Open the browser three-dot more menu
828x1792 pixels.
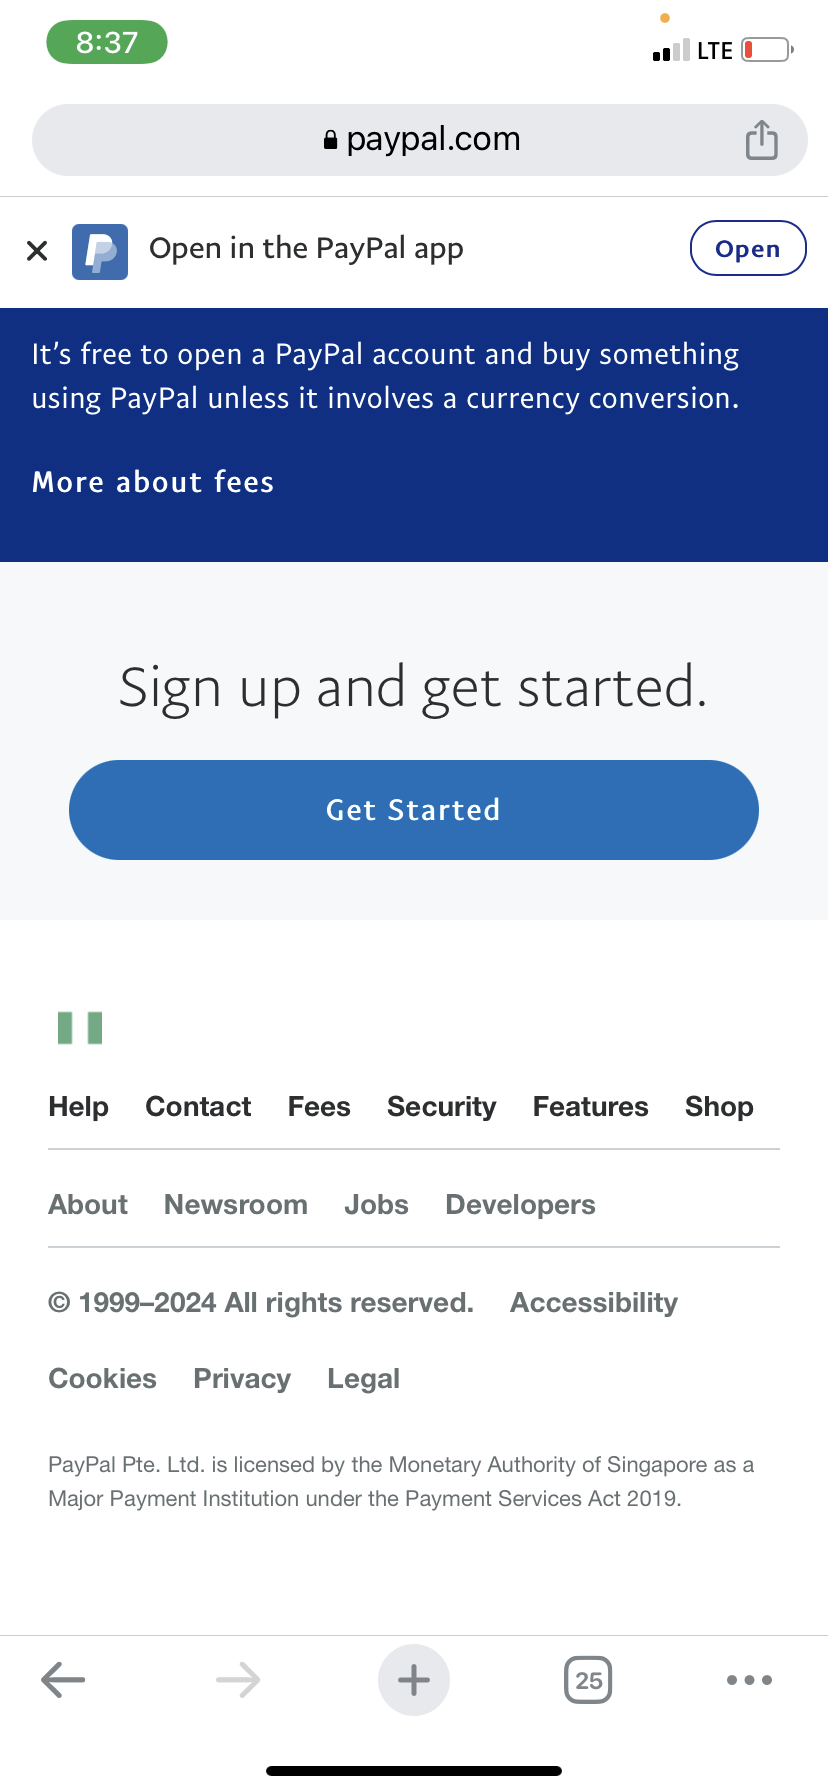click(x=749, y=1680)
